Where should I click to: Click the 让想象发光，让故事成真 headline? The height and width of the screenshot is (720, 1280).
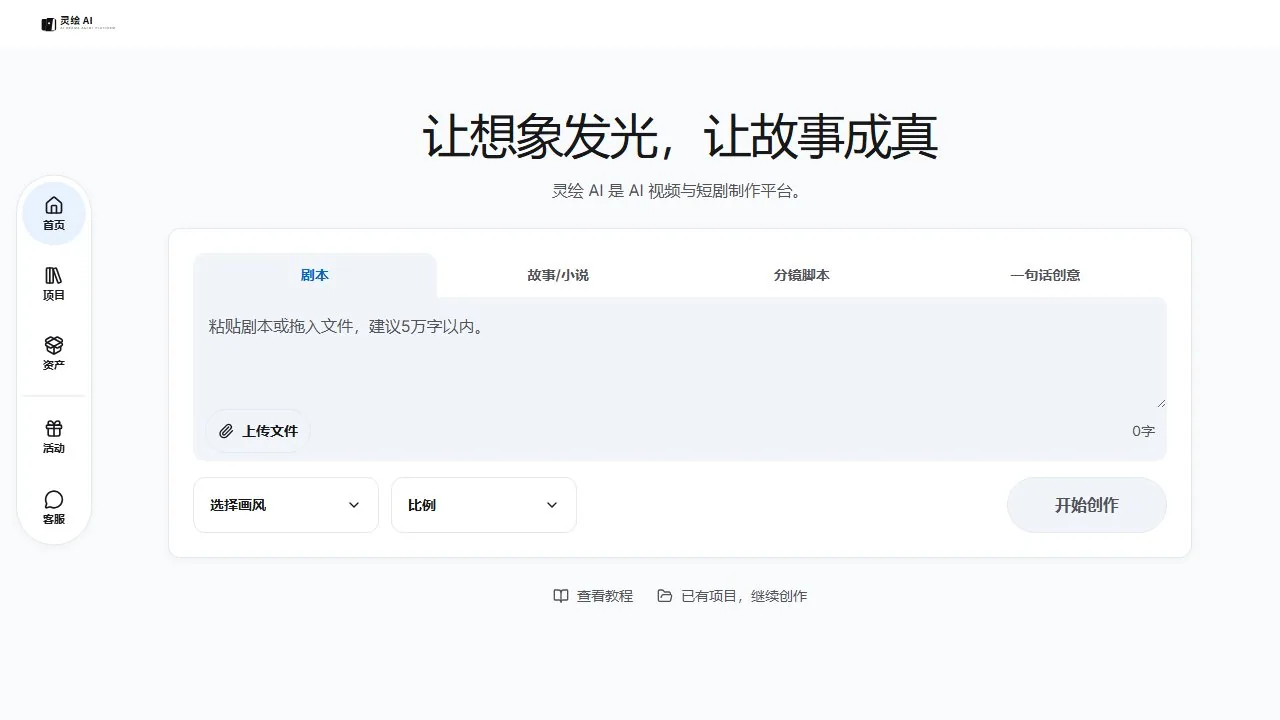(680, 137)
